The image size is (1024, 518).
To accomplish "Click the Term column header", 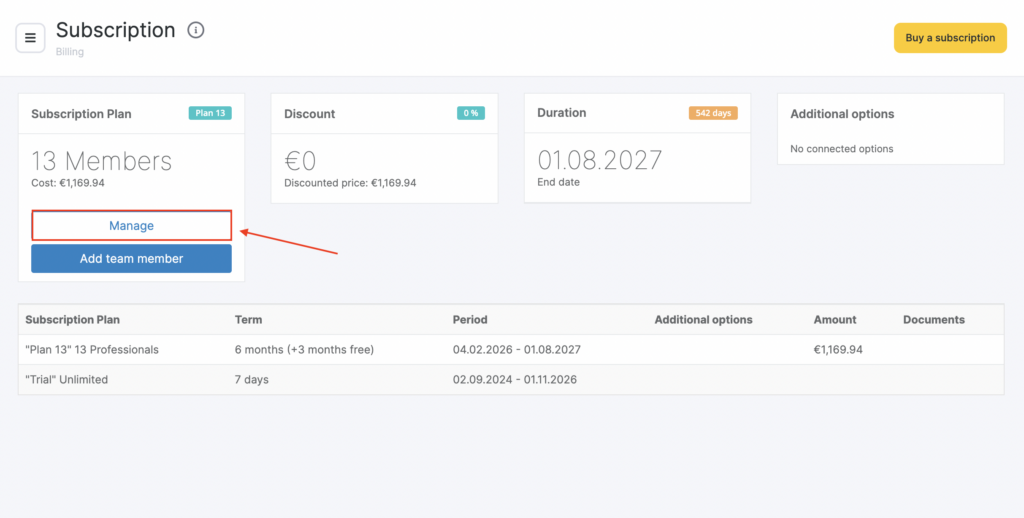I will pos(248,320).
